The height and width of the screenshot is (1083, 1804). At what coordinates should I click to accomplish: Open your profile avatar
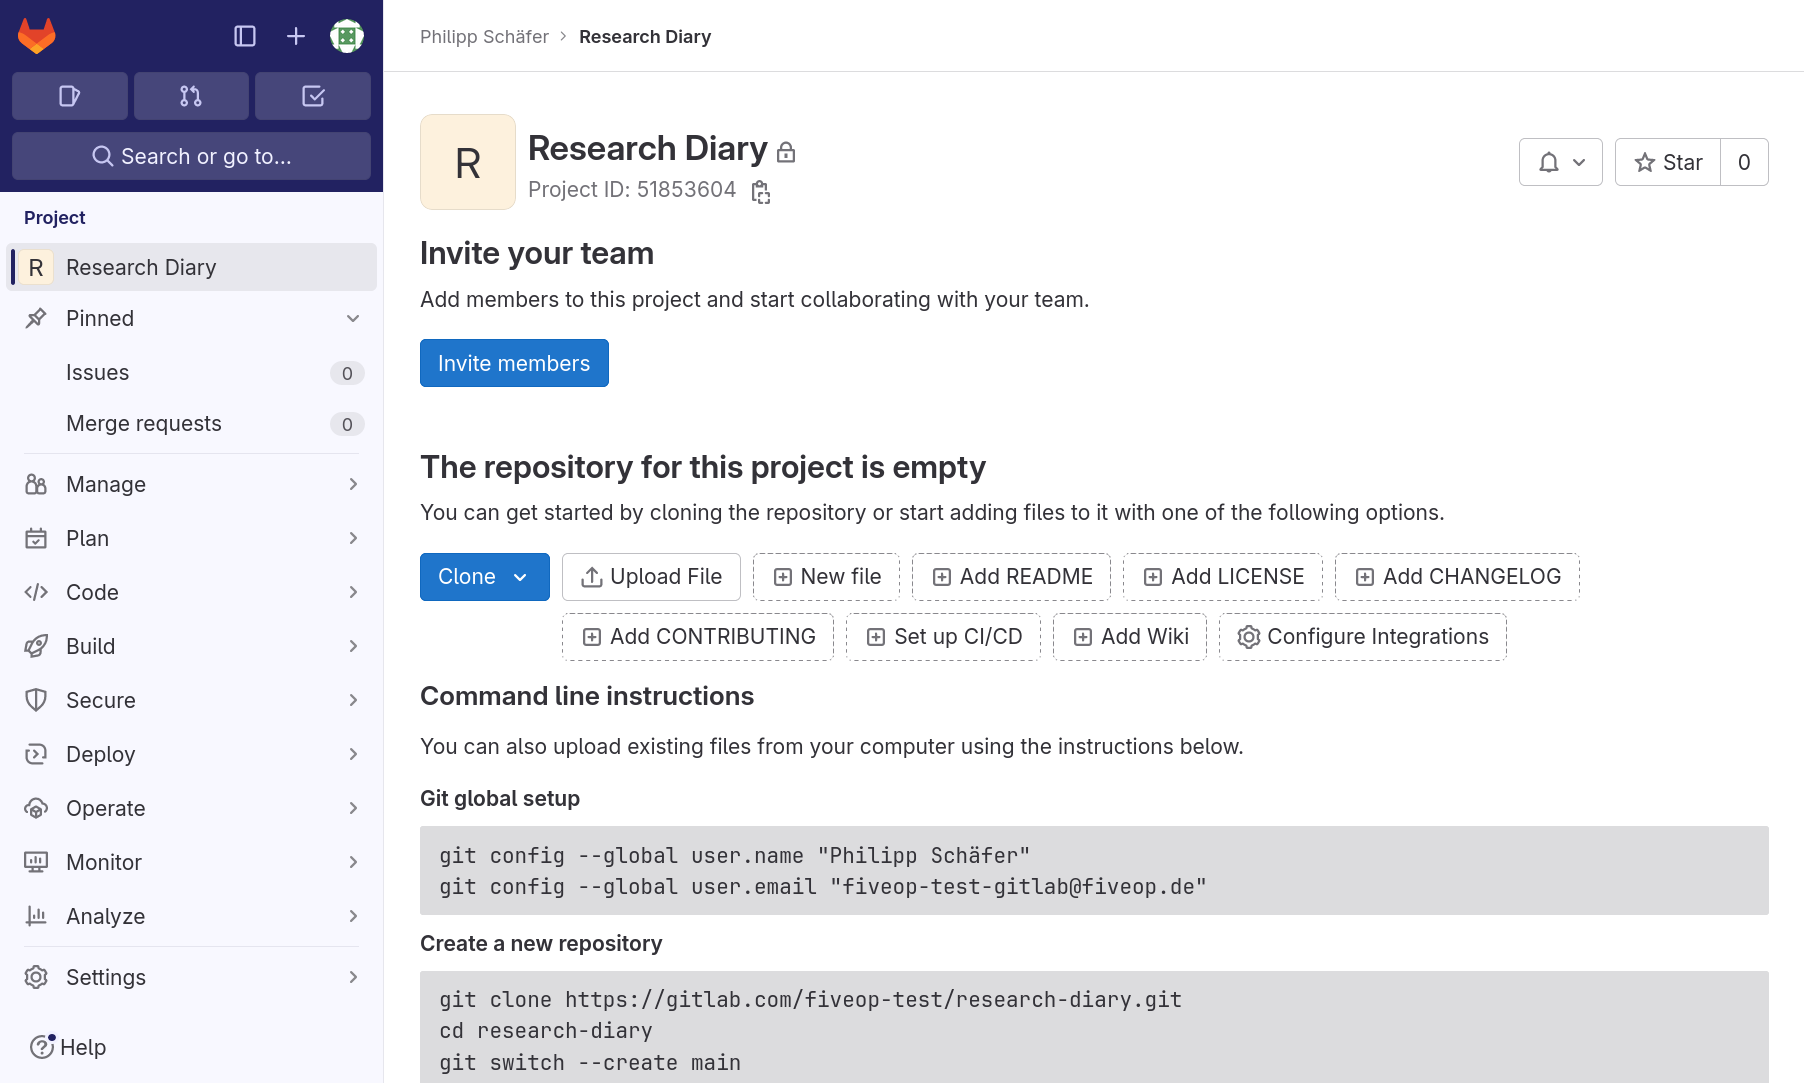click(x=346, y=35)
